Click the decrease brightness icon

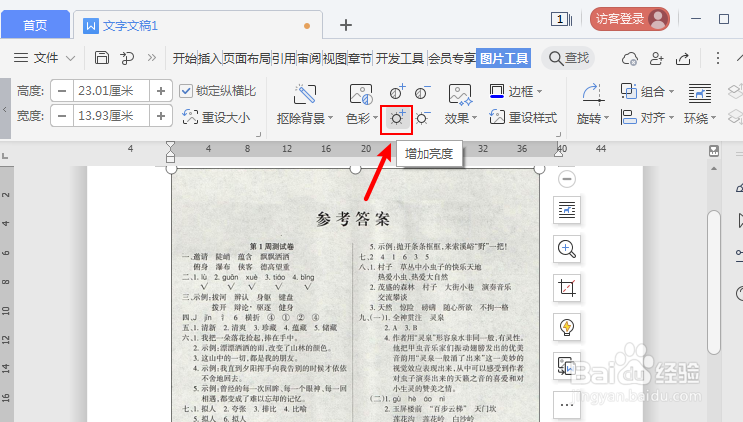tap(422, 118)
